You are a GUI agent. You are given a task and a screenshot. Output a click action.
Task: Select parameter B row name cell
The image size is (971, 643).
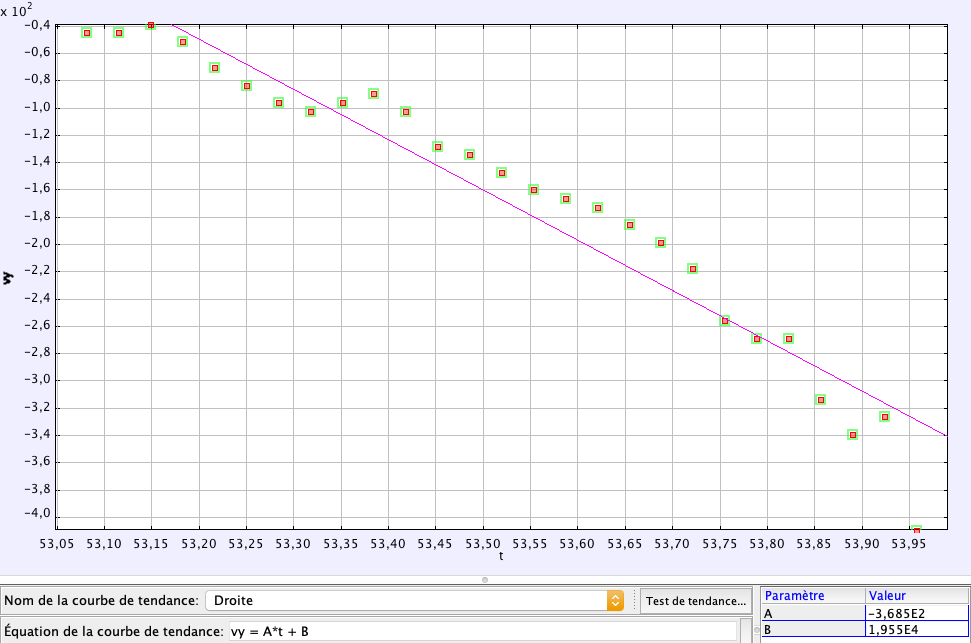[x=811, y=632]
